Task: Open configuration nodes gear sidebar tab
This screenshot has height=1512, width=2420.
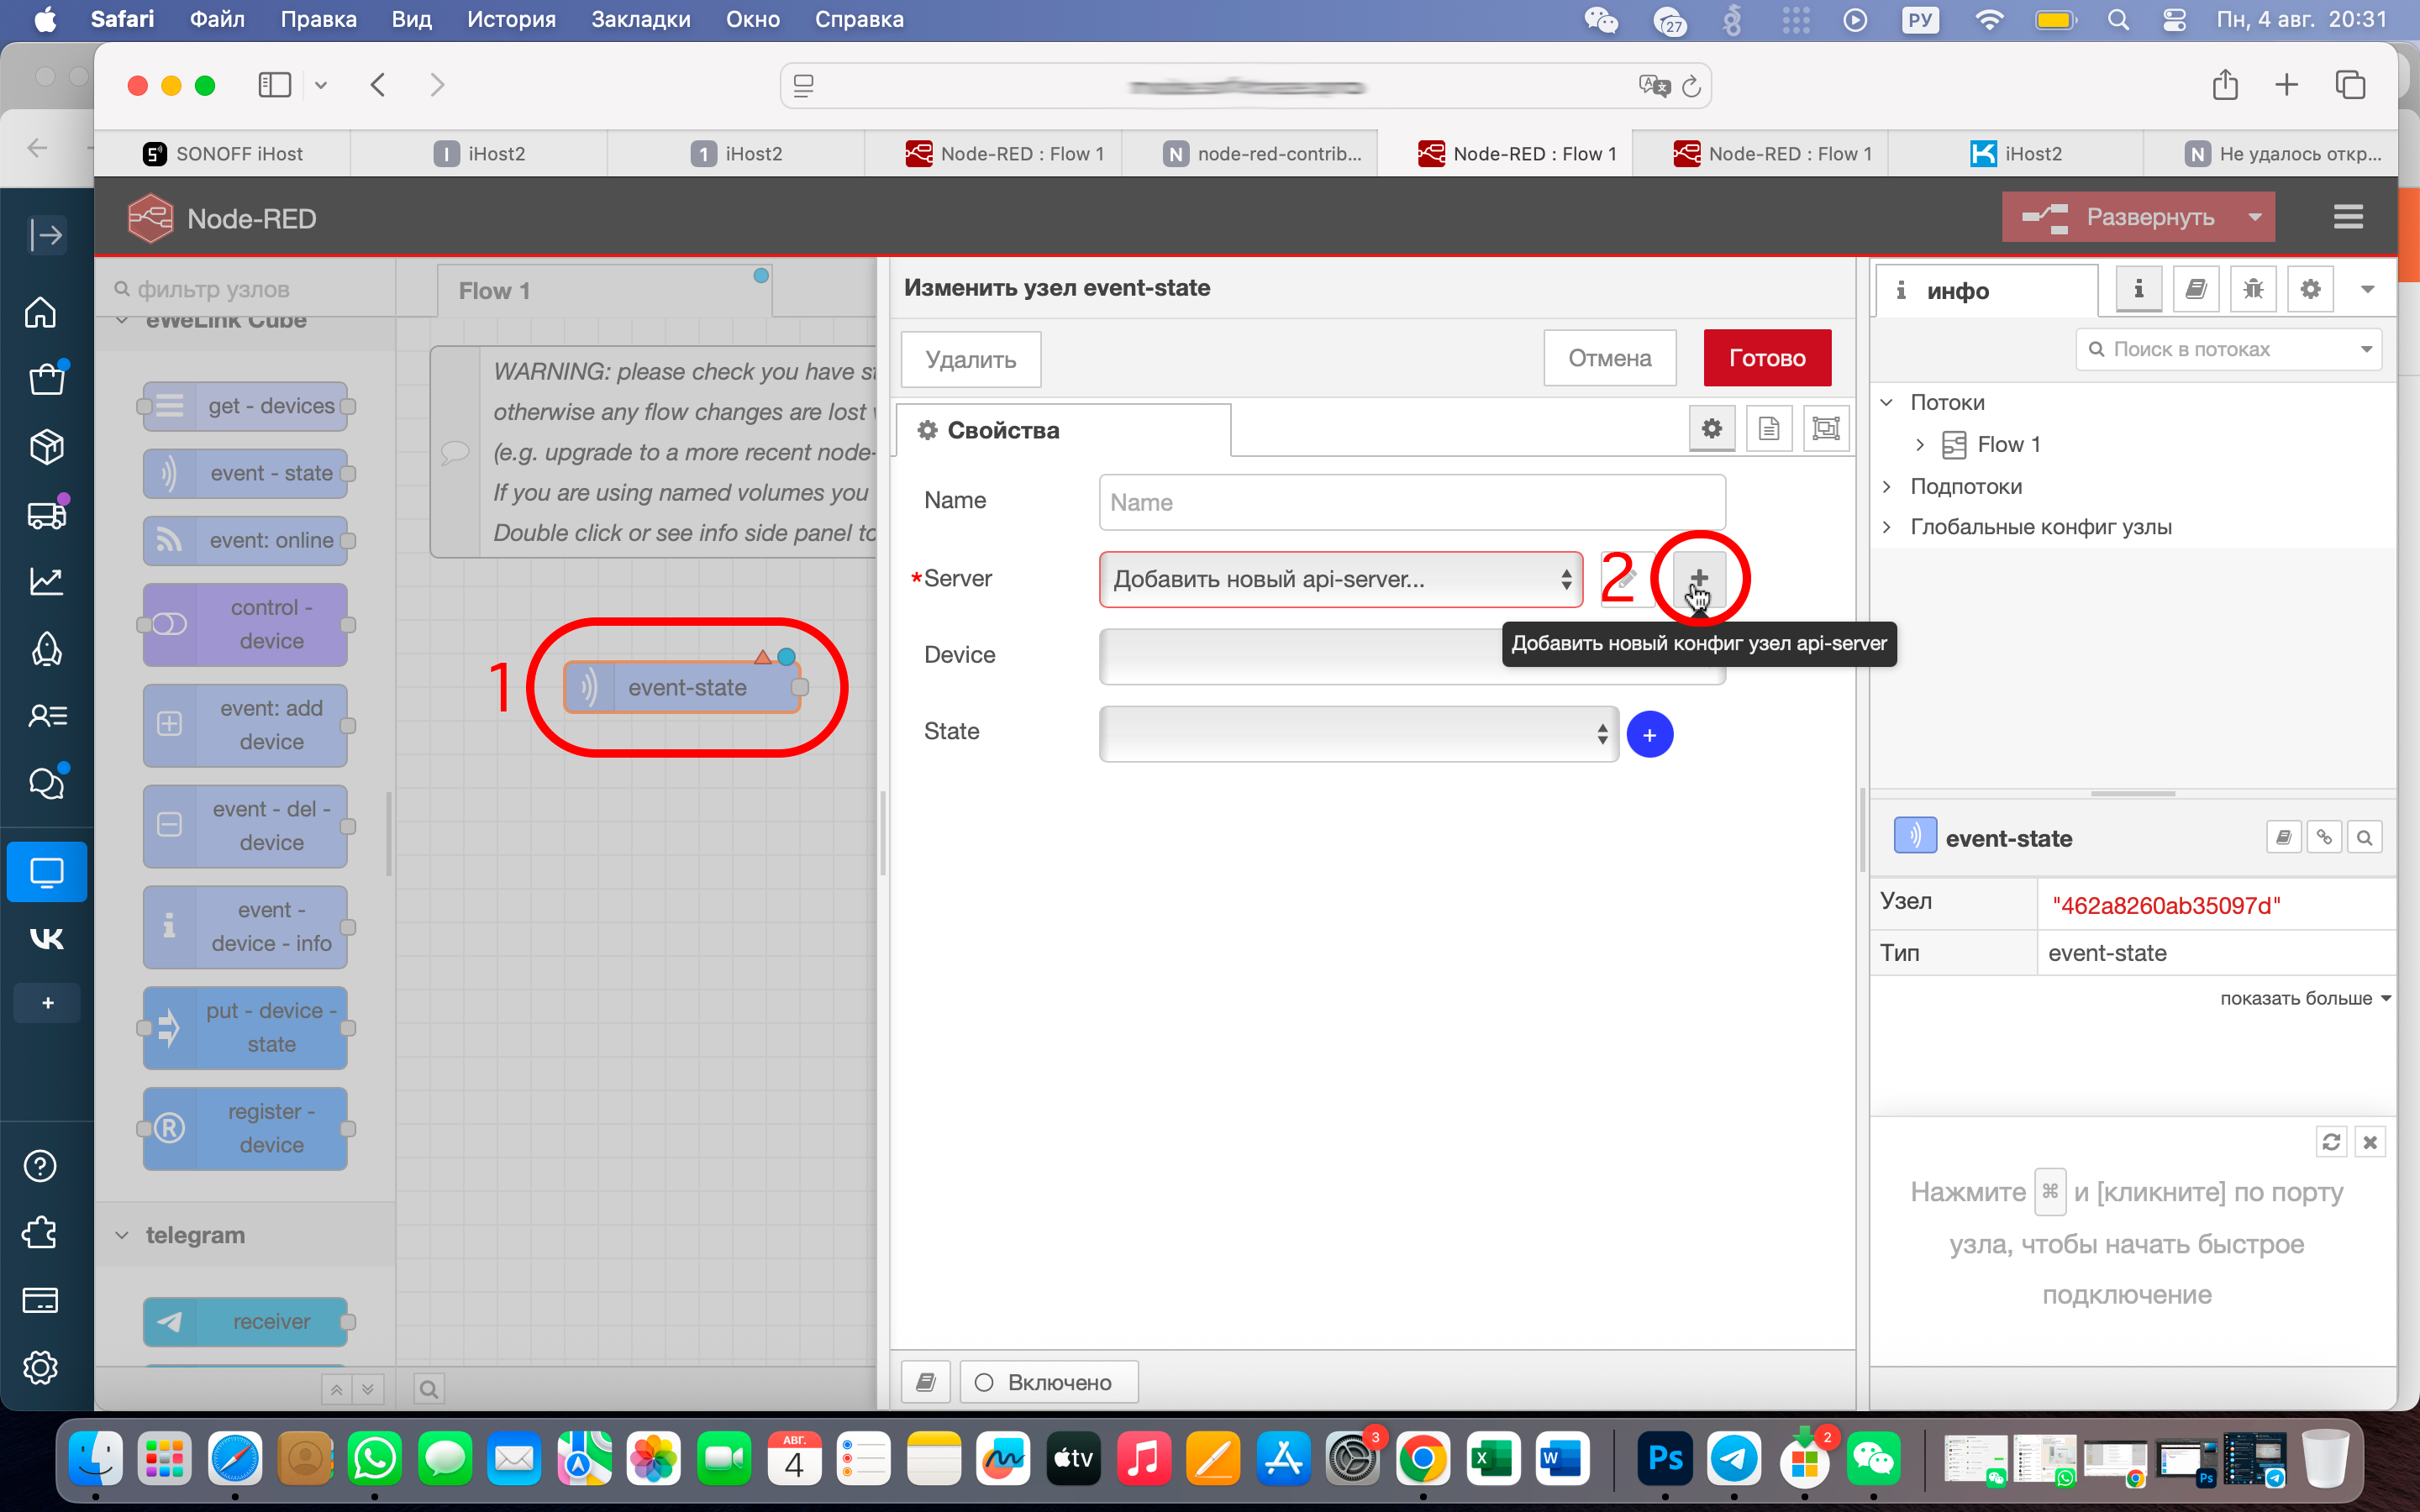Action: coord(2310,290)
